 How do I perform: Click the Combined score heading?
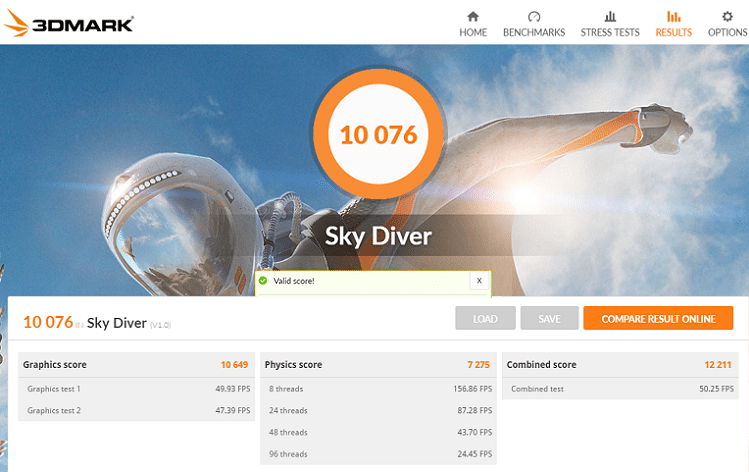point(541,365)
